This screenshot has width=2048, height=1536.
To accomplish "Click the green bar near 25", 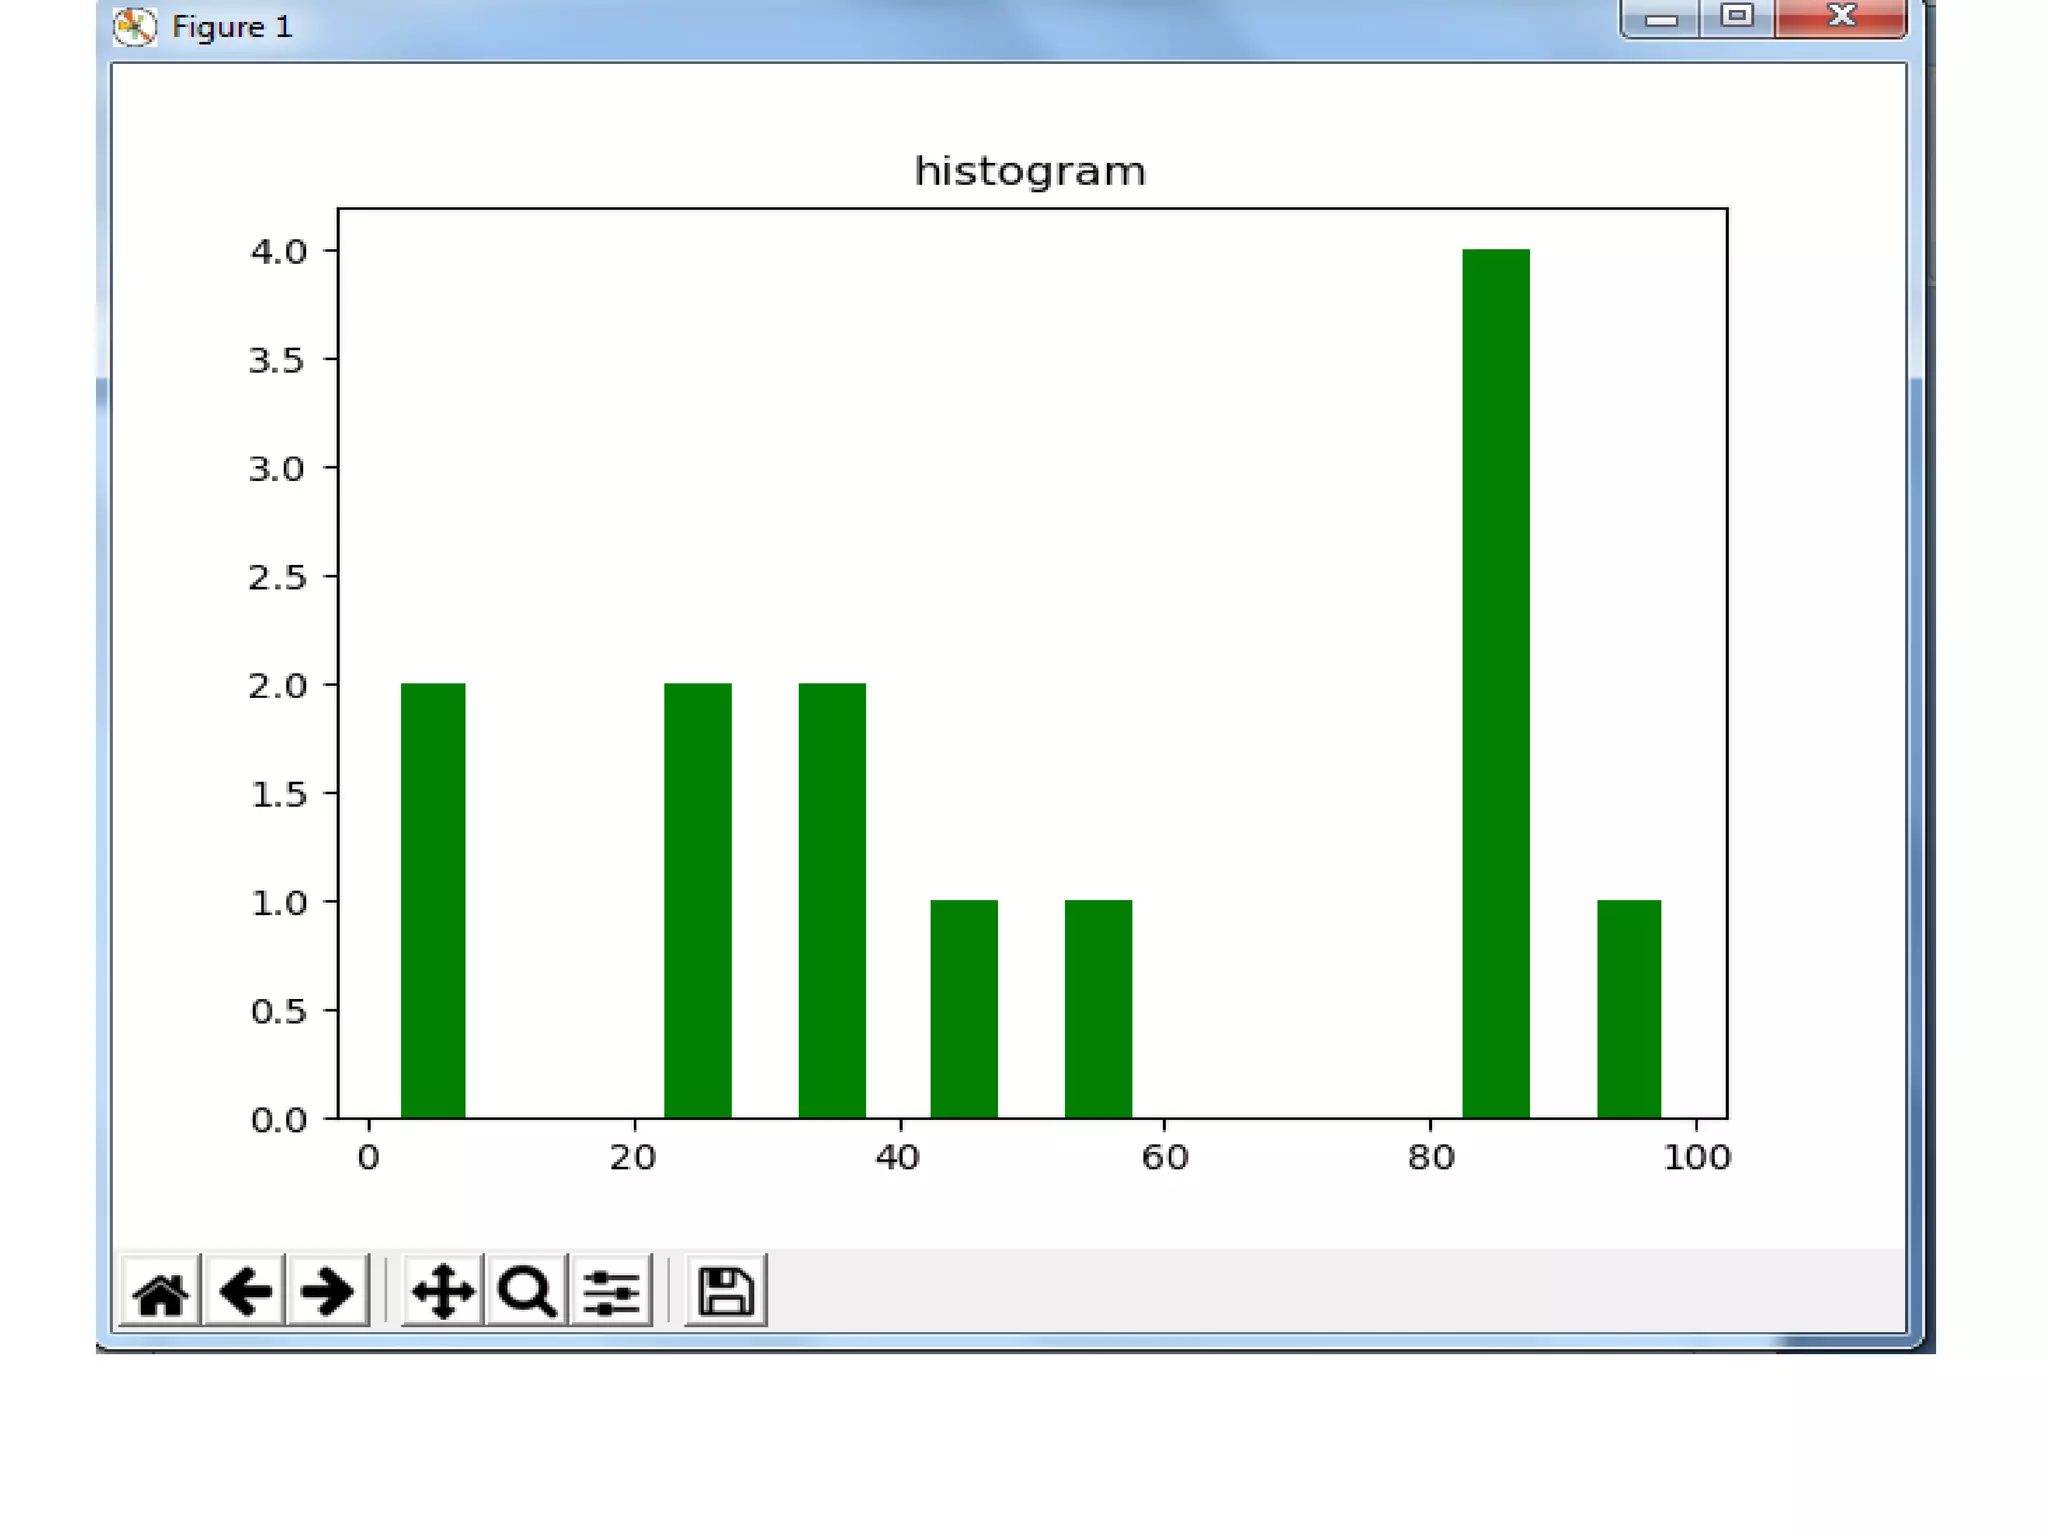I will pyautogui.click(x=697, y=900).
